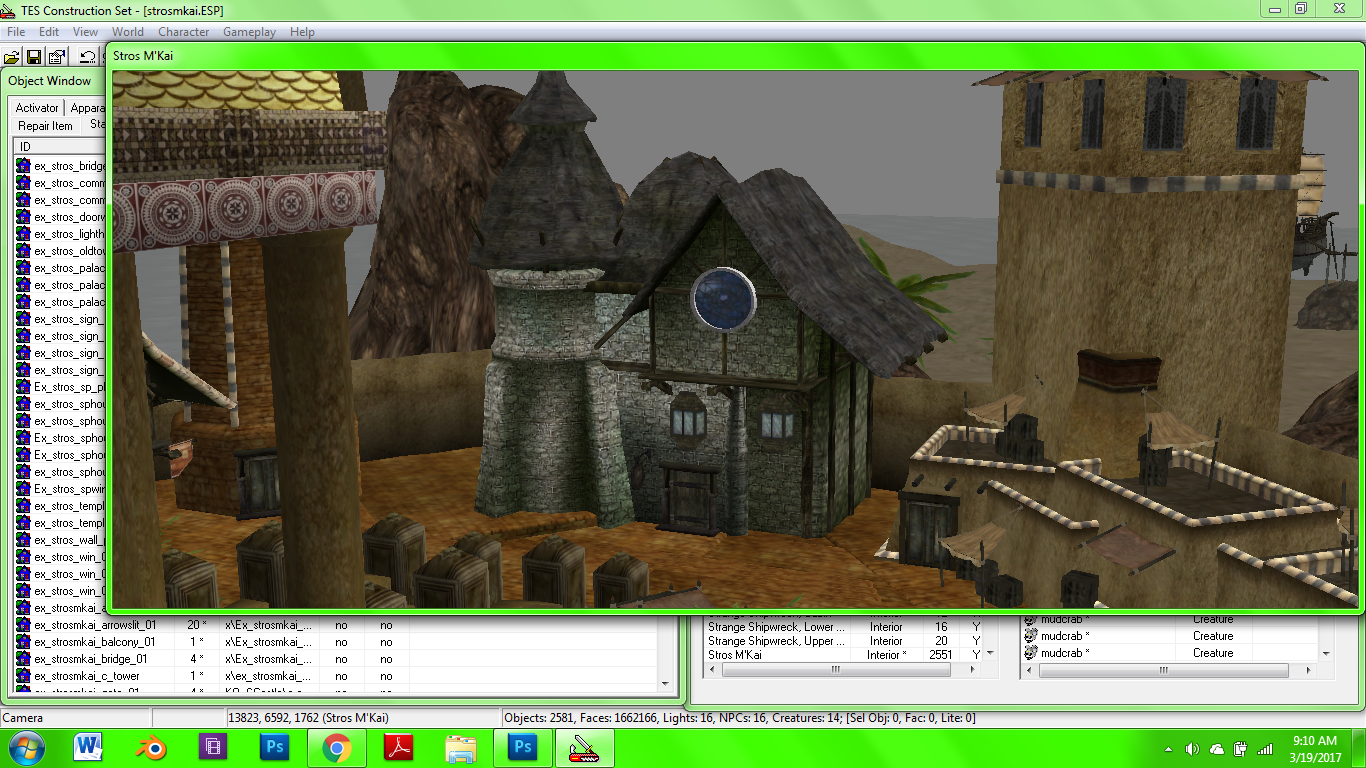The height and width of the screenshot is (768, 1366).
Task: Click the cell list scroll-down arrow
Action: coord(991,655)
